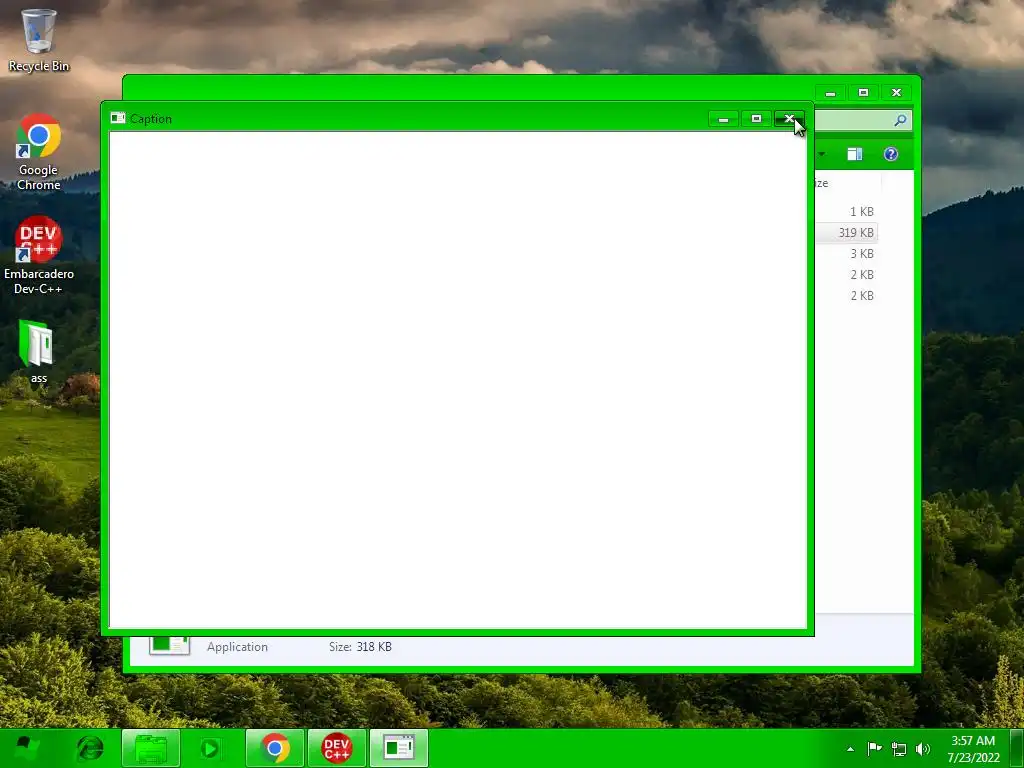Screen dimensions: 1024x768
Task: Click the Explorer search magnifier icon
Action: coord(900,120)
